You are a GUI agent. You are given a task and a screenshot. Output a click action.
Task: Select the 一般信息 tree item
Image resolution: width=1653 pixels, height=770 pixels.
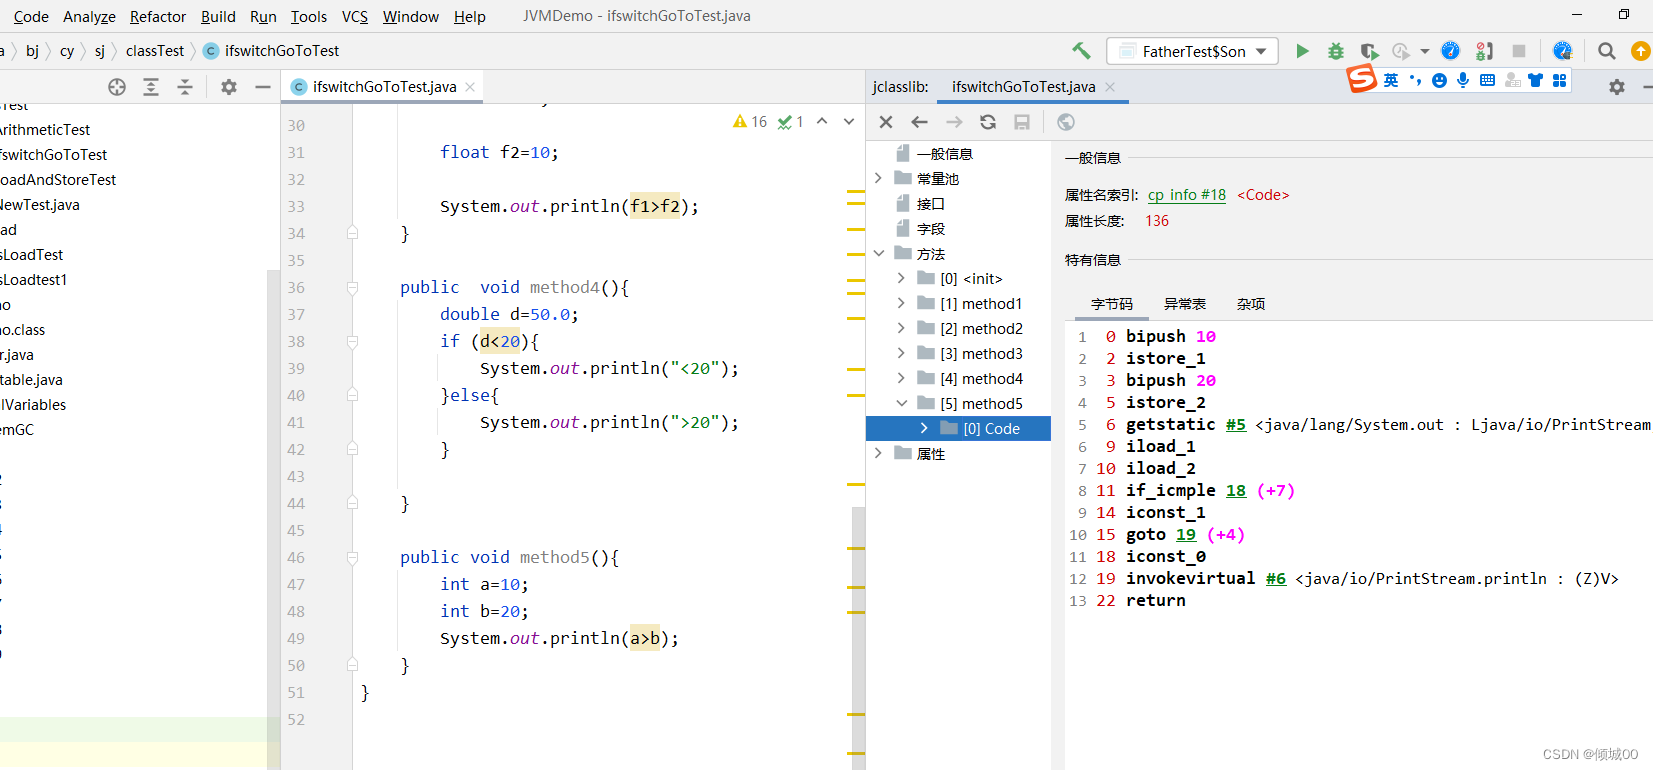(945, 153)
